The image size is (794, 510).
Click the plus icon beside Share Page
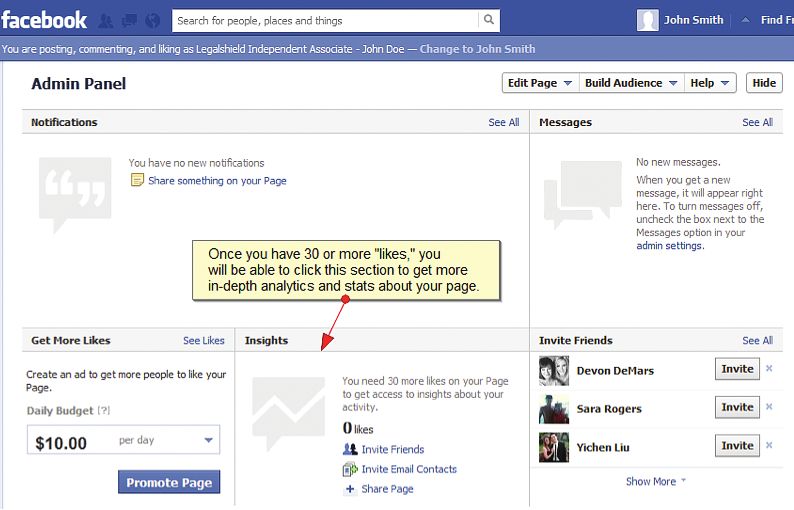(x=349, y=489)
